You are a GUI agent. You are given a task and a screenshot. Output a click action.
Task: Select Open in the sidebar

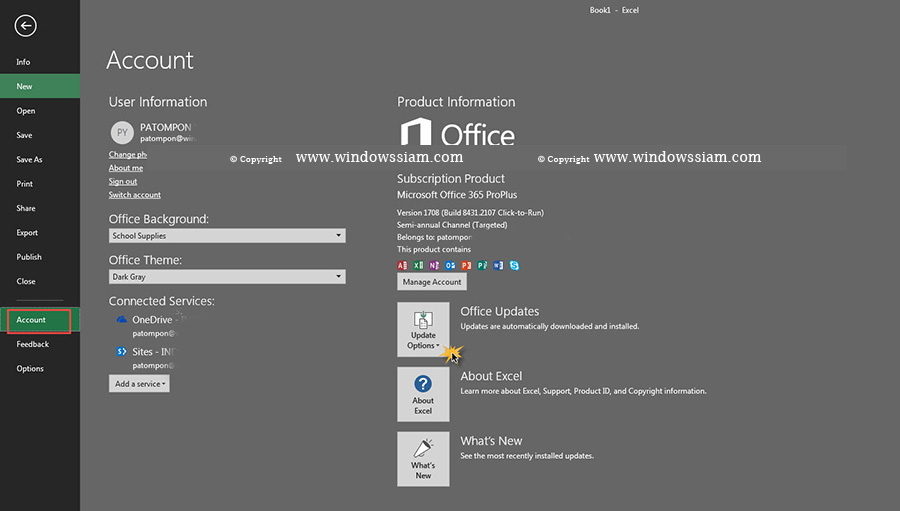[40, 111]
